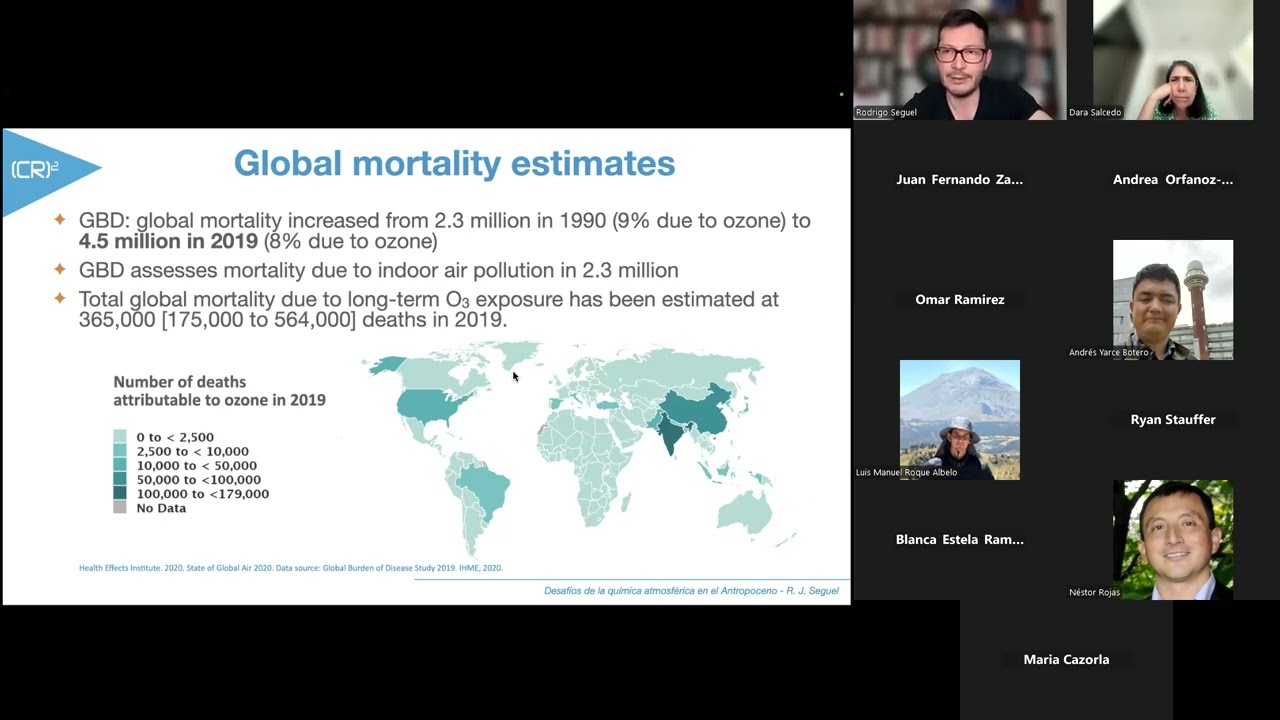This screenshot has width=1280, height=720.
Task: Click the '0 to < 2,500' legend swatch
Action: 120,437
